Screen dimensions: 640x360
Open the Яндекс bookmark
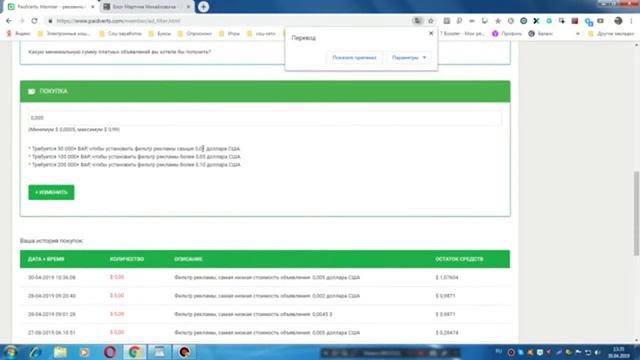point(19,33)
